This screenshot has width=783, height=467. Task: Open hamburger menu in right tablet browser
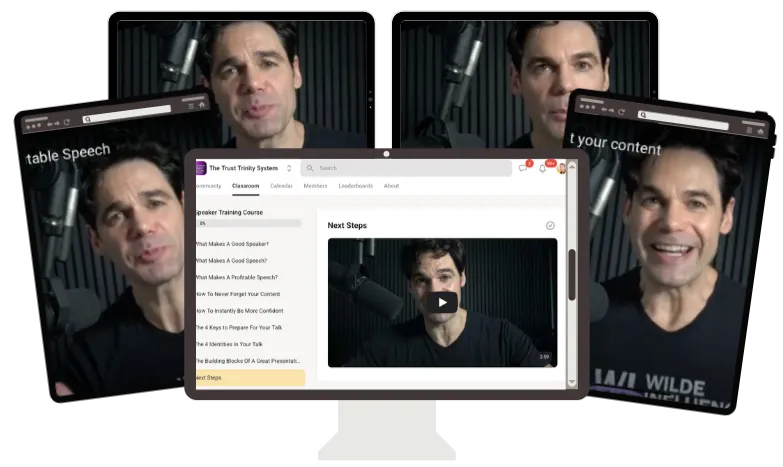pos(749,130)
